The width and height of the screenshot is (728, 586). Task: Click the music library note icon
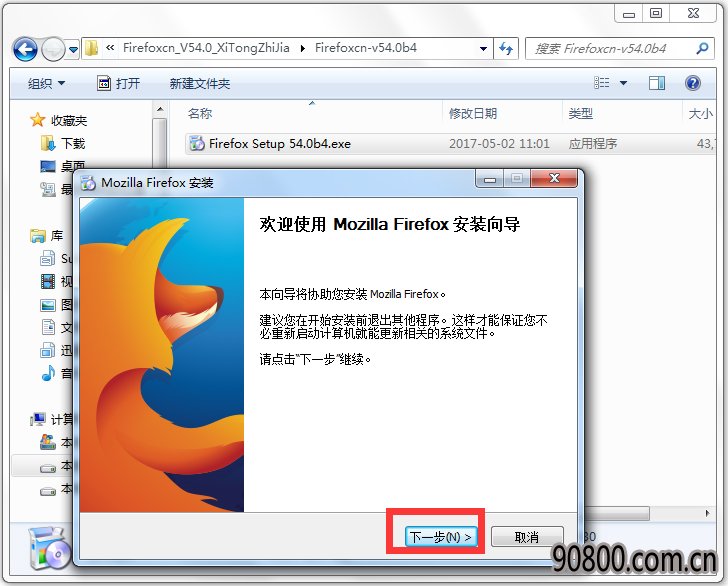[48, 372]
